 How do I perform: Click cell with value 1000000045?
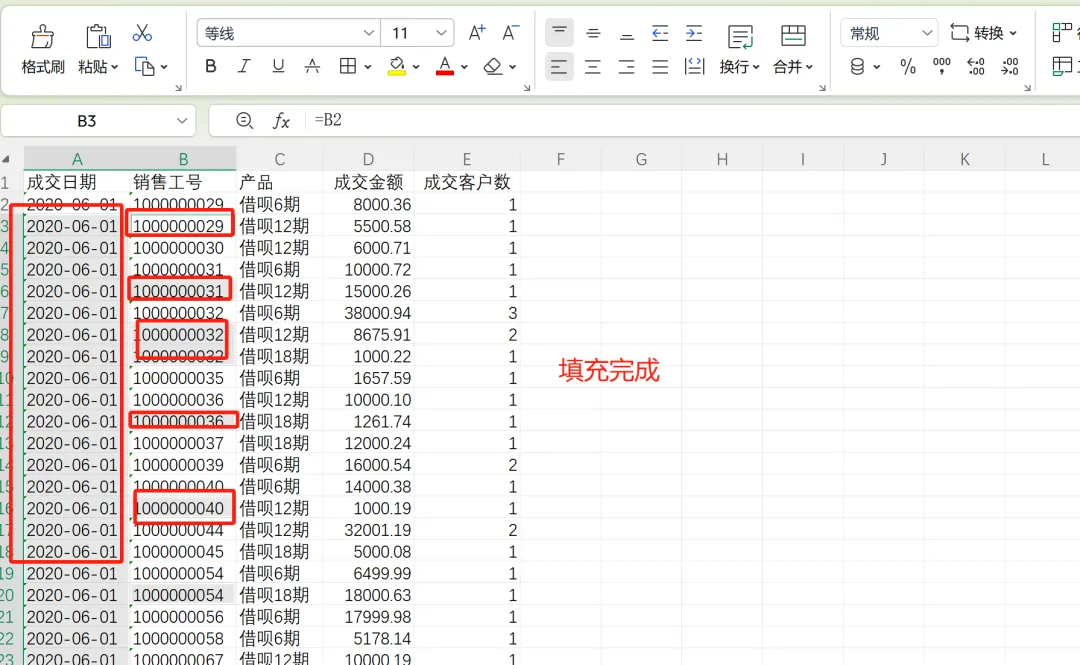(x=183, y=552)
